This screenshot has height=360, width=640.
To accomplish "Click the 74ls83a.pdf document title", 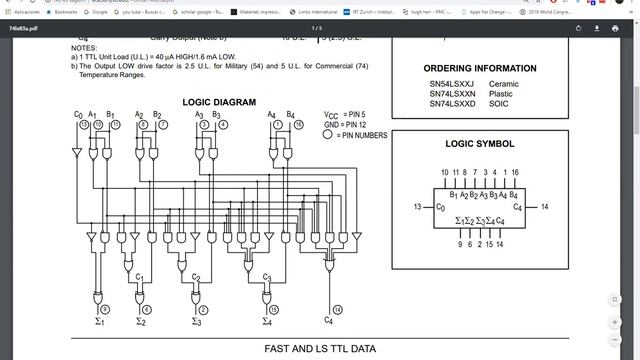I will click(23, 29).
